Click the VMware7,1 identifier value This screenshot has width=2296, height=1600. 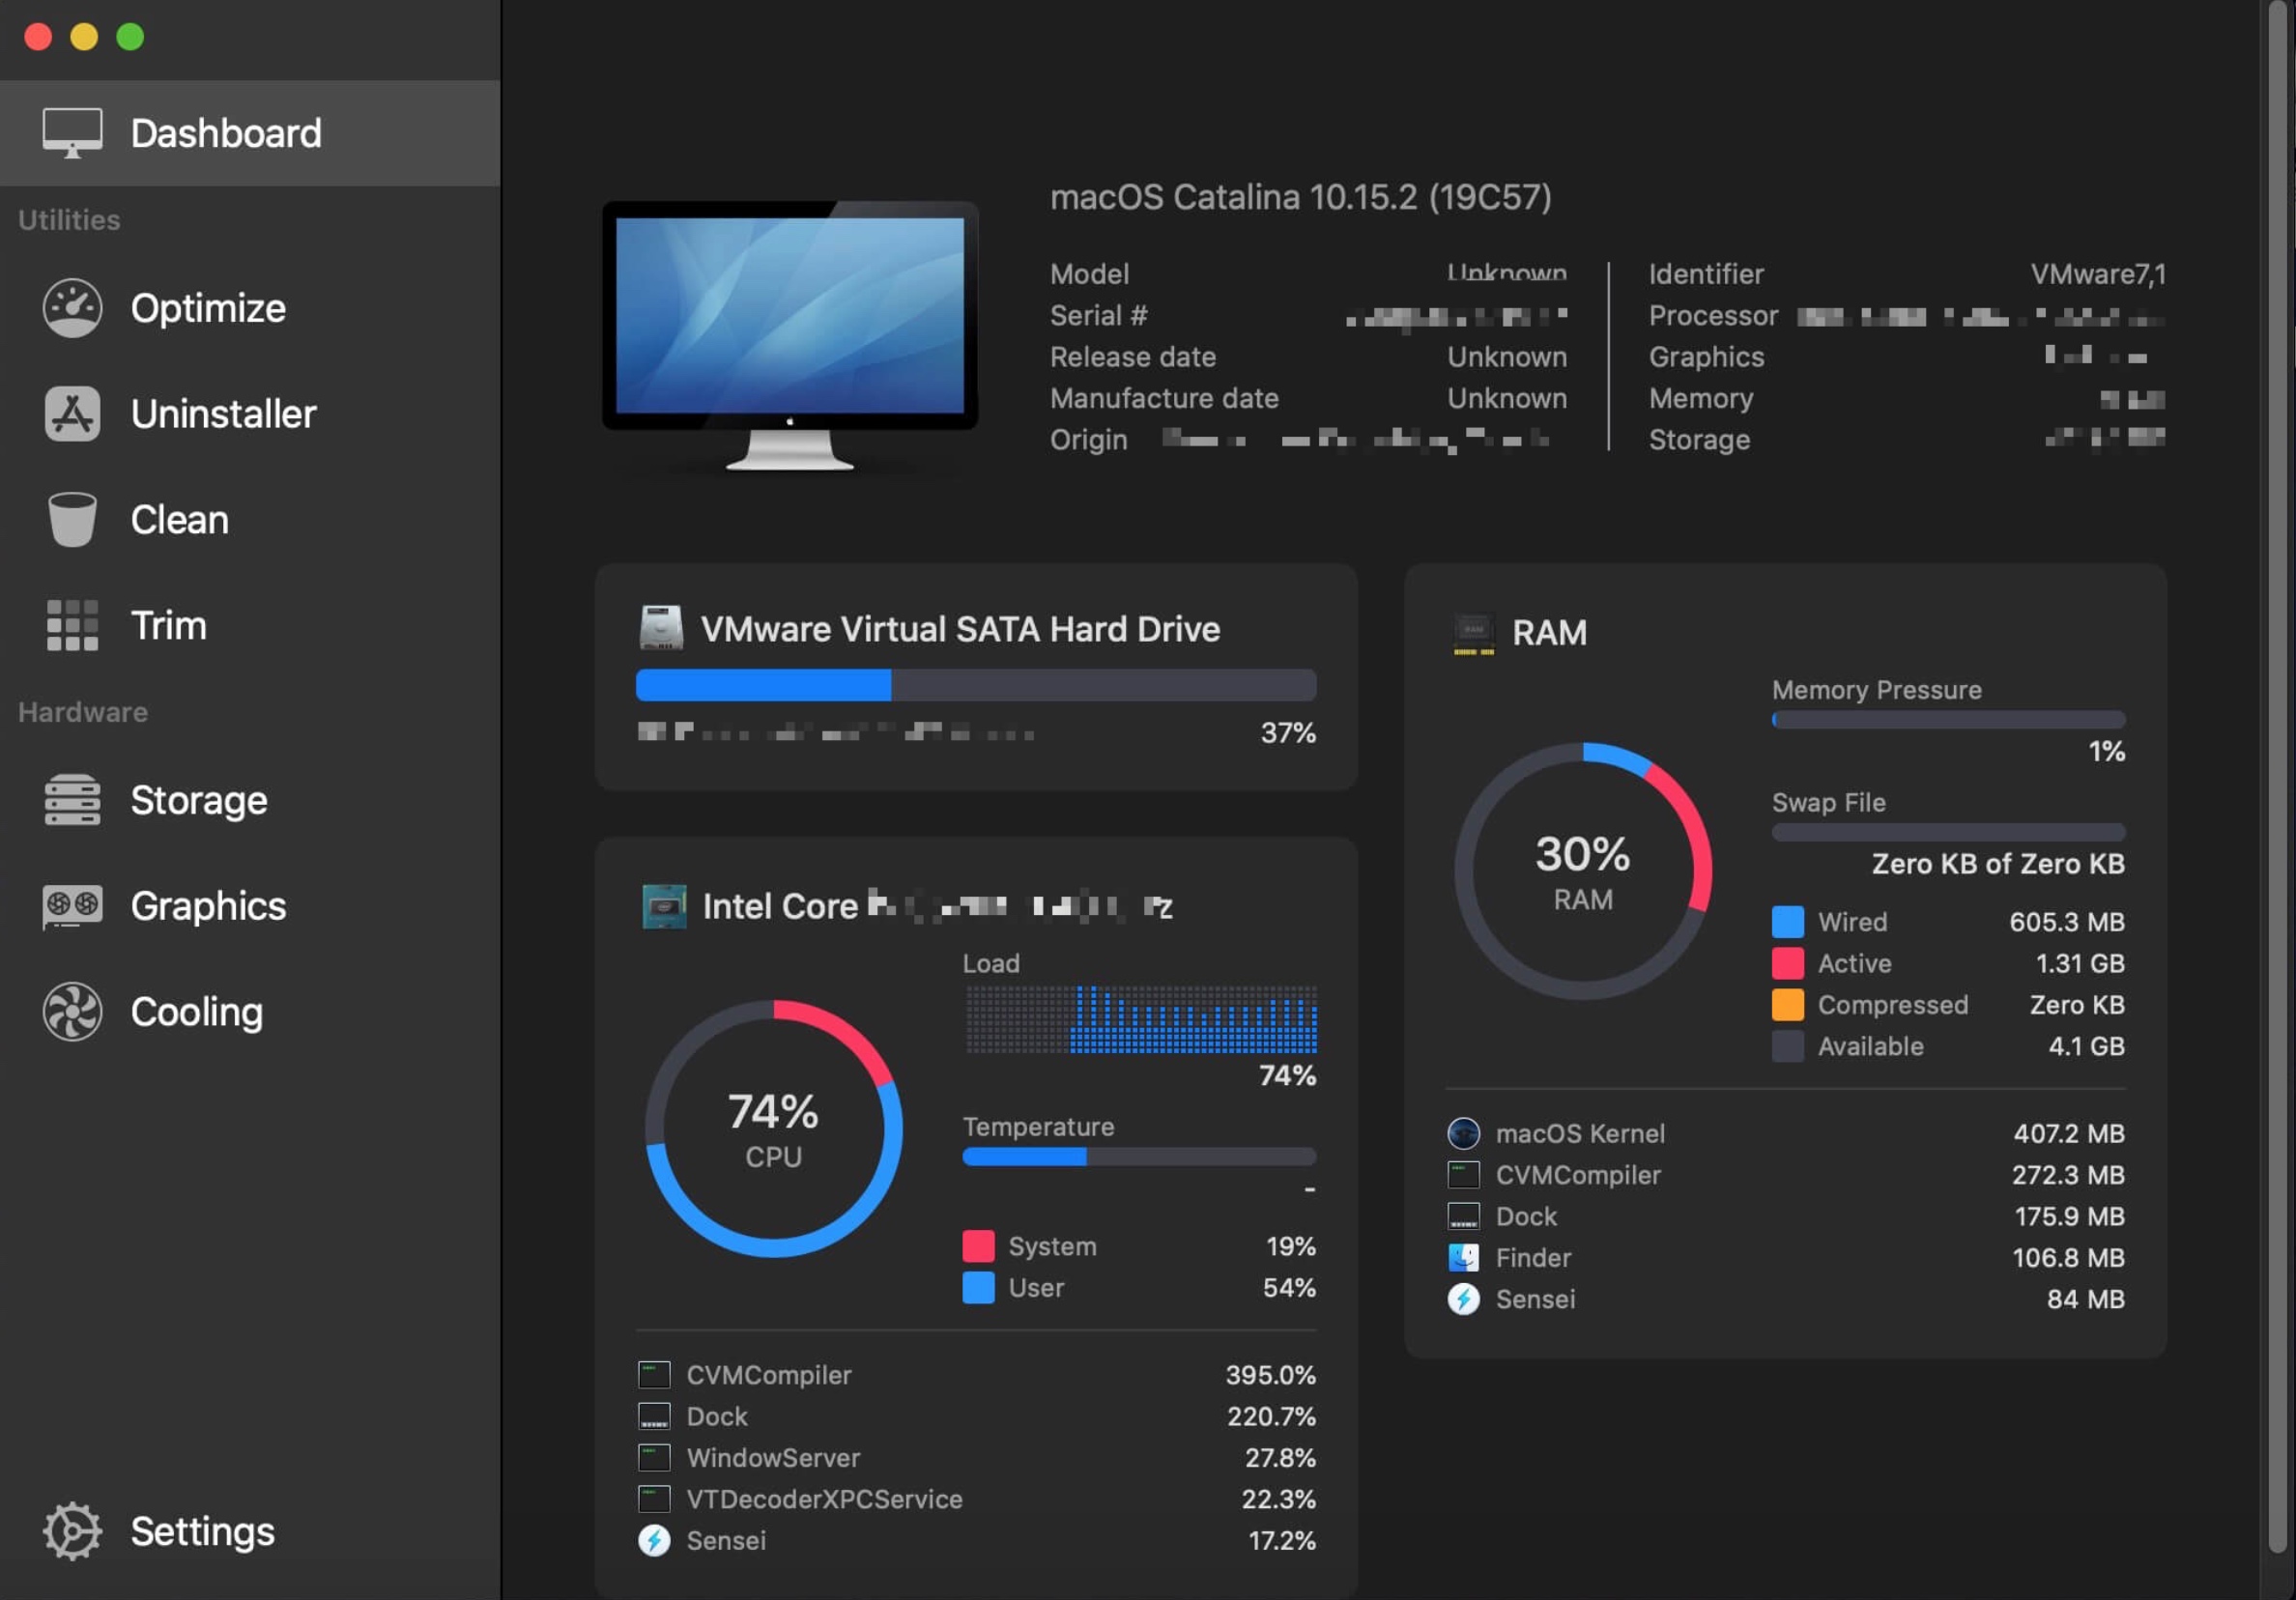click(2098, 274)
